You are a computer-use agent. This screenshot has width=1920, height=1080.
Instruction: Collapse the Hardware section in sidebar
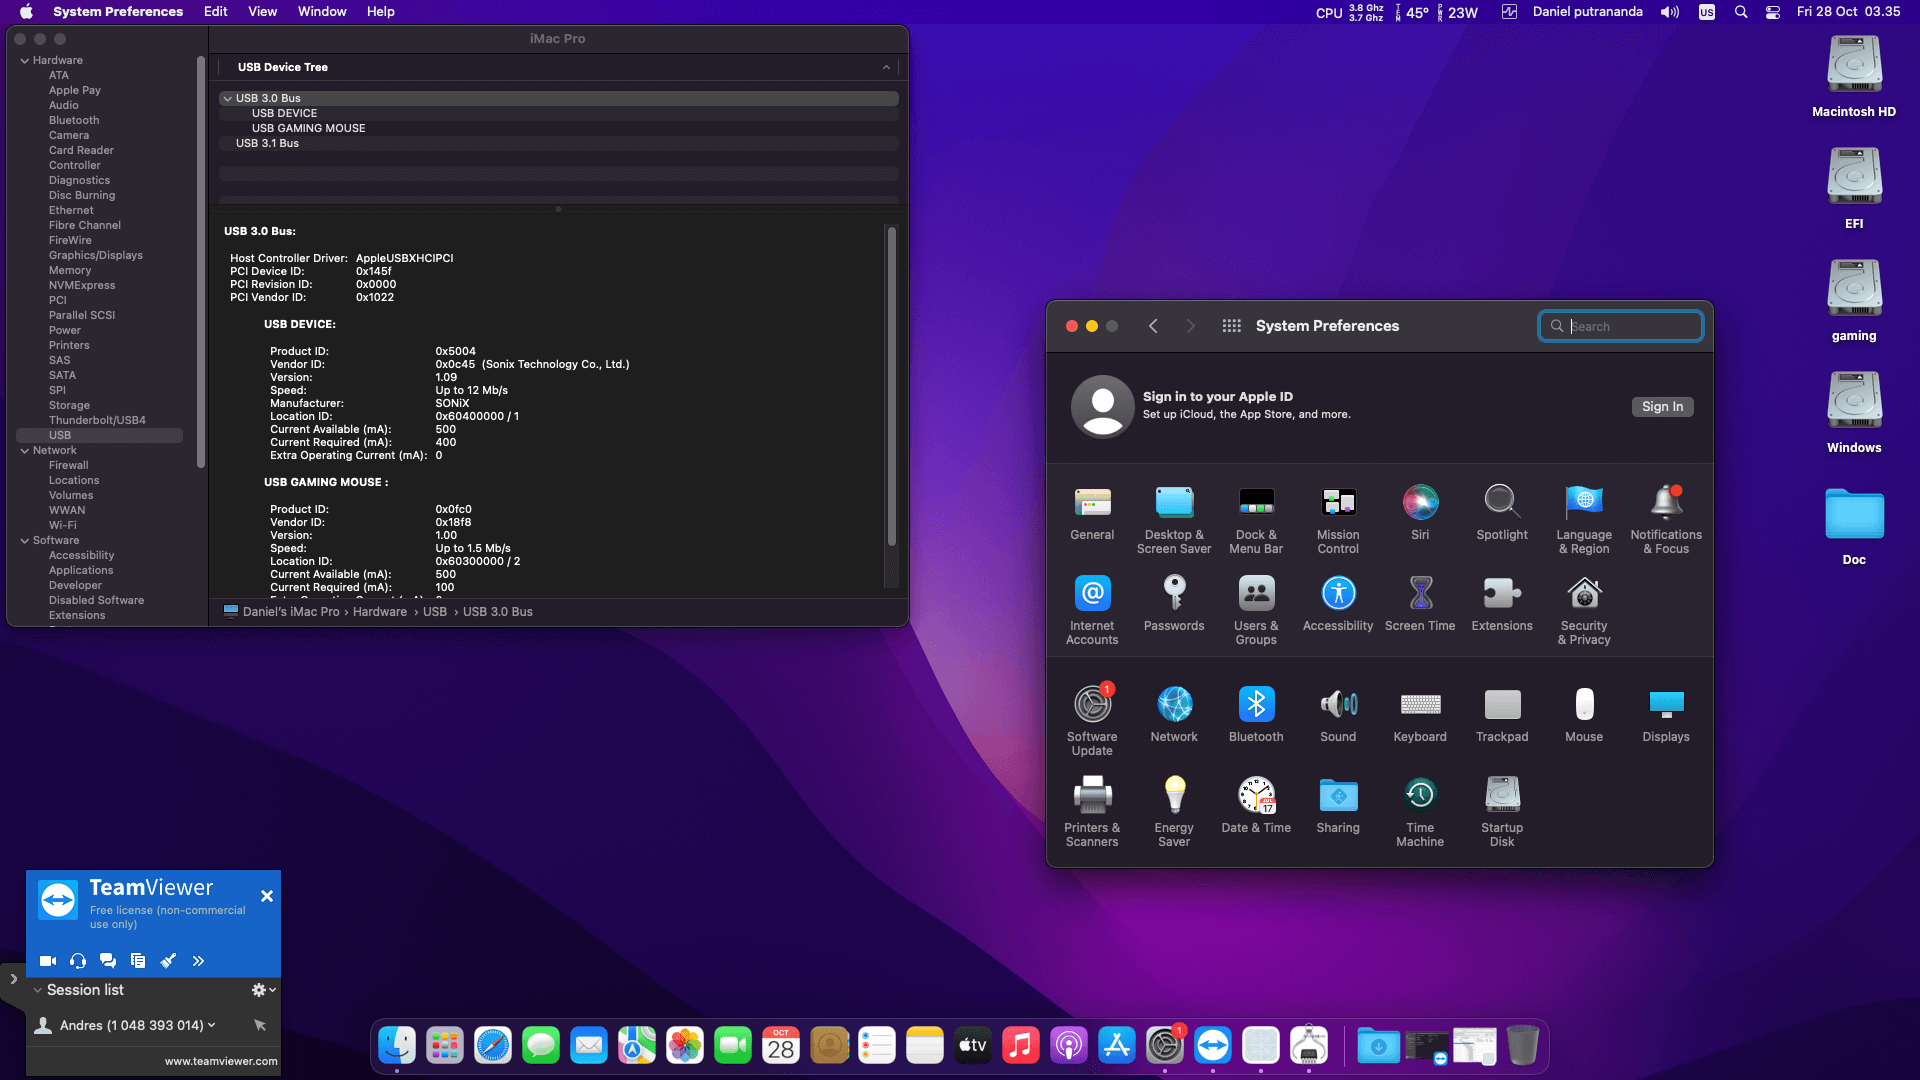(x=25, y=61)
